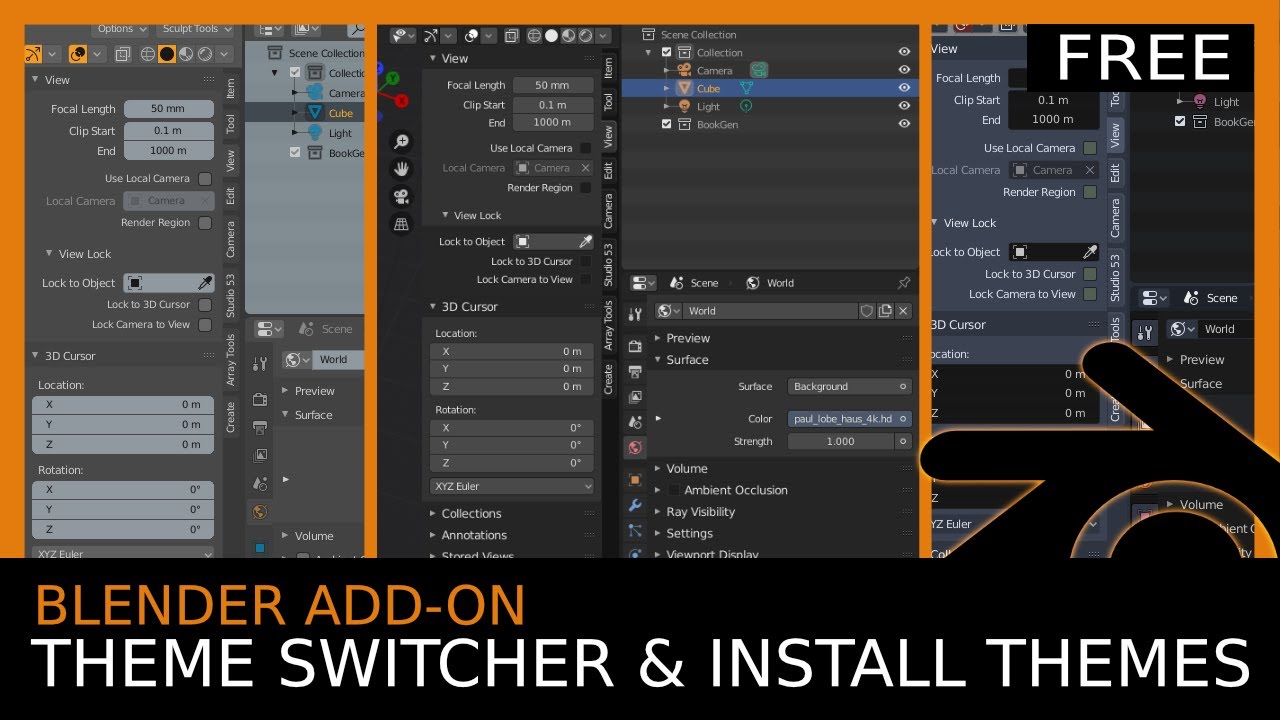1280x720 pixels.
Task: Open Output properties tab icon in dark-theme editor
Action: (x=635, y=371)
